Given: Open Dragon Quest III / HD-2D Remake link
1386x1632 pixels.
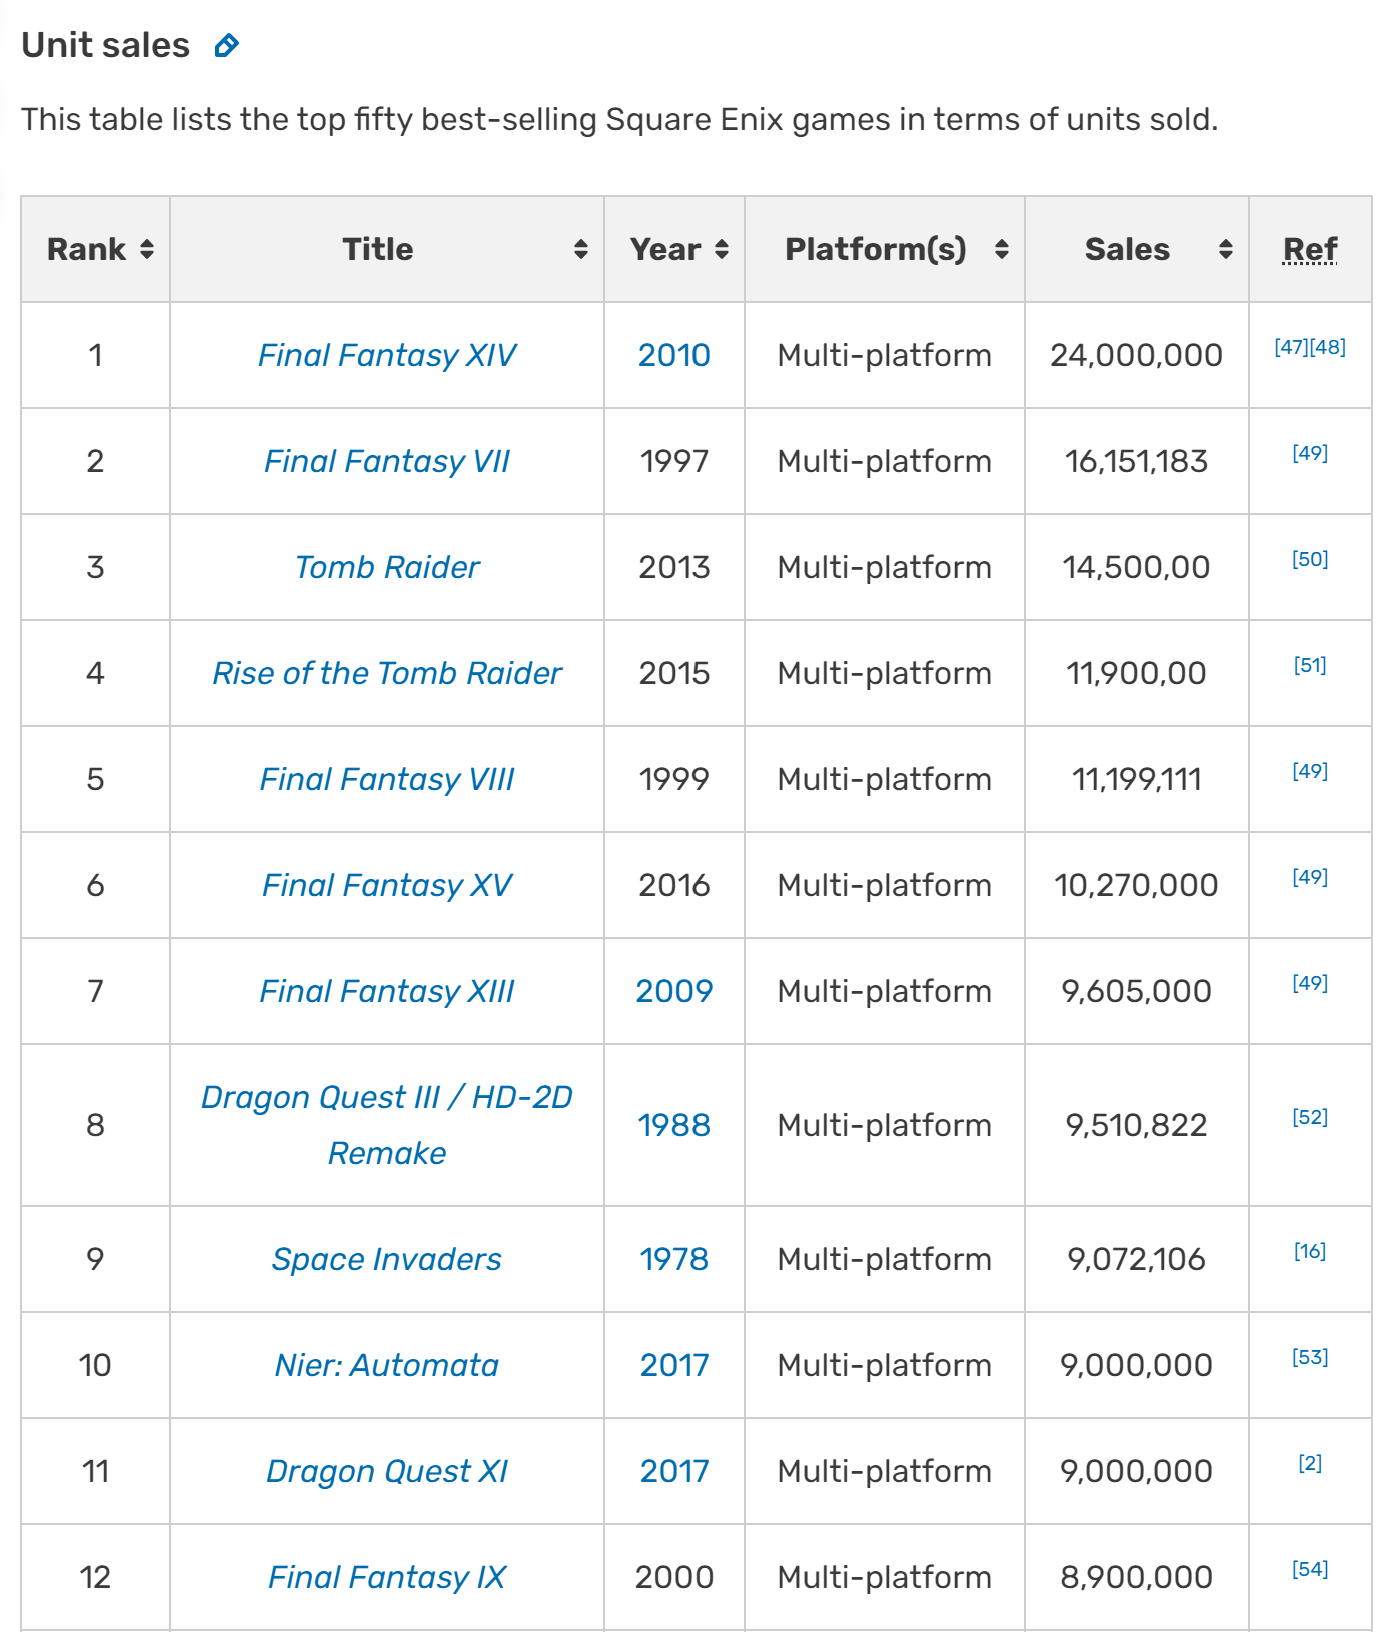Looking at the screenshot, I should pyautogui.click(x=387, y=1125).
